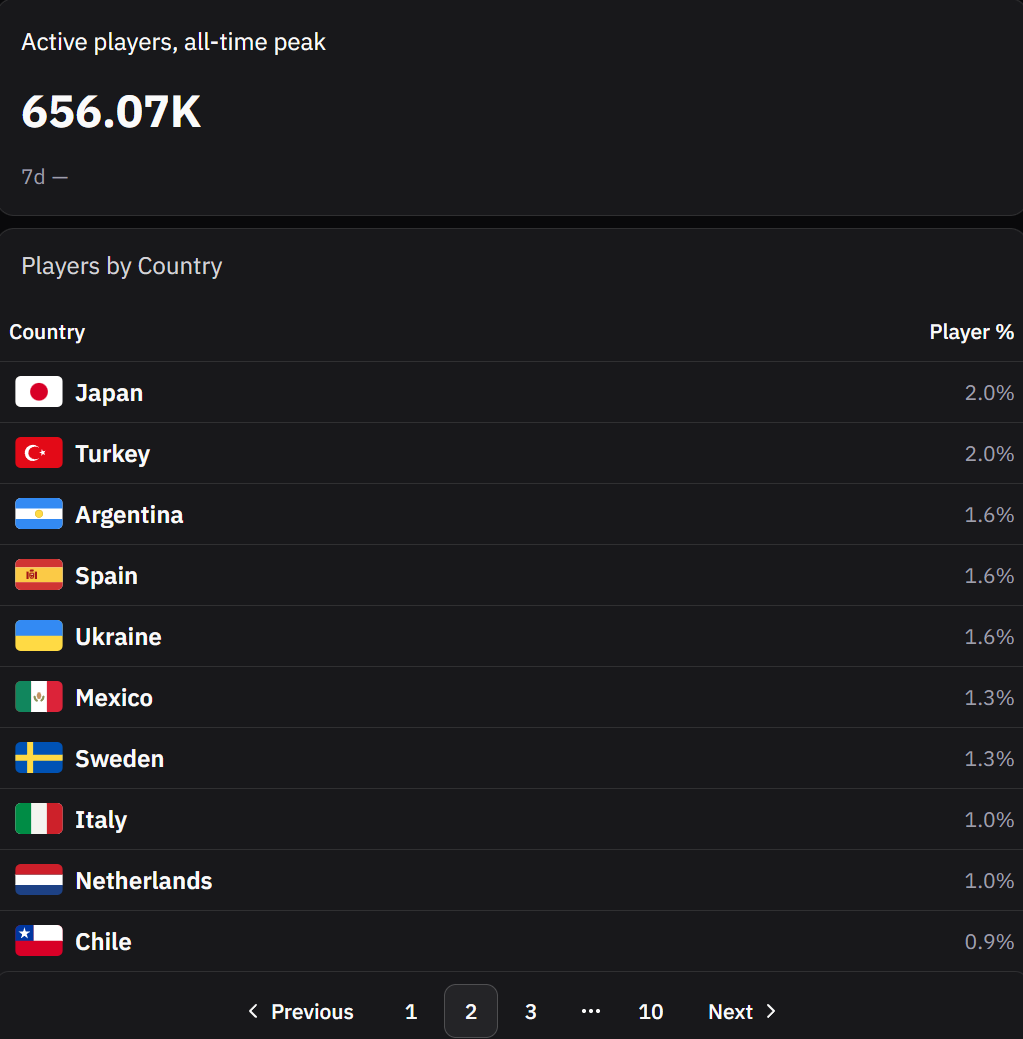Click the Chile flag icon
1023x1039 pixels.
click(39, 941)
